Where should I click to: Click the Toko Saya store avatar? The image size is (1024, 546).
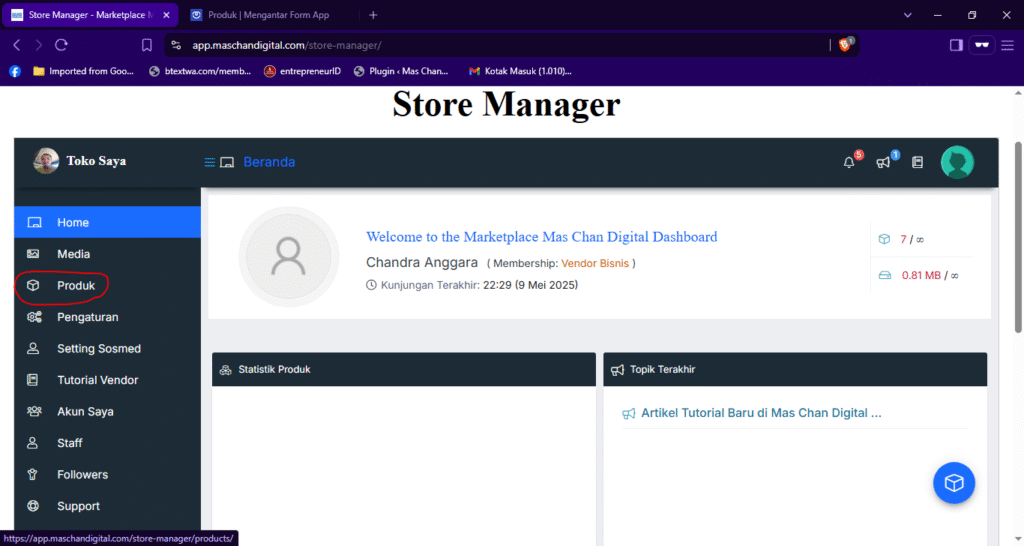click(x=46, y=161)
